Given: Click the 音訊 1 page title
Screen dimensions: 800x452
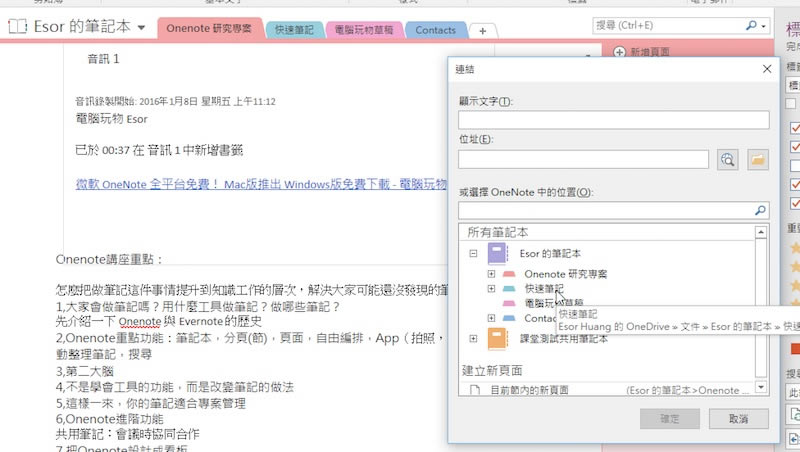Looking at the screenshot, I should [x=104, y=59].
